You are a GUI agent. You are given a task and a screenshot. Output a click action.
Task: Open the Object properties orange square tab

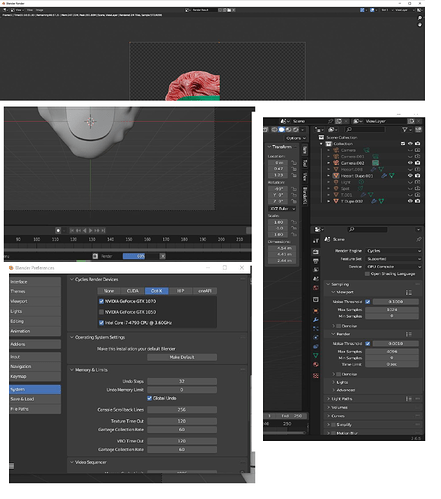(x=316, y=311)
